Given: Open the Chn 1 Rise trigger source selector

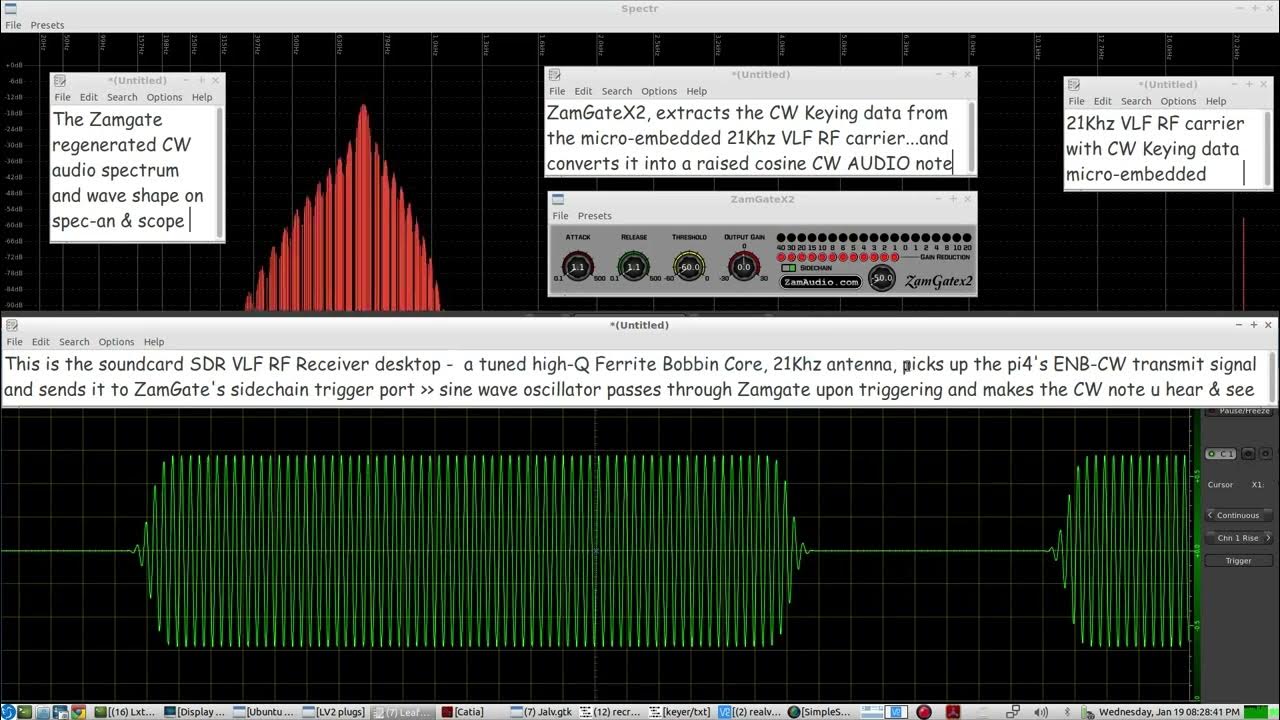Looking at the screenshot, I should click(x=1238, y=538).
